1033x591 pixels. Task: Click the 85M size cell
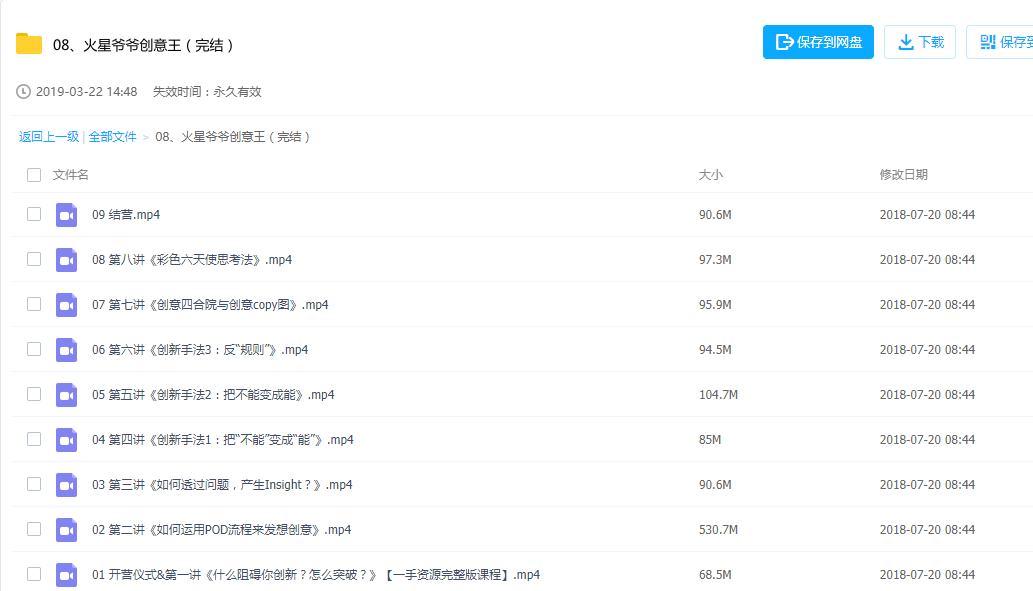coord(710,439)
